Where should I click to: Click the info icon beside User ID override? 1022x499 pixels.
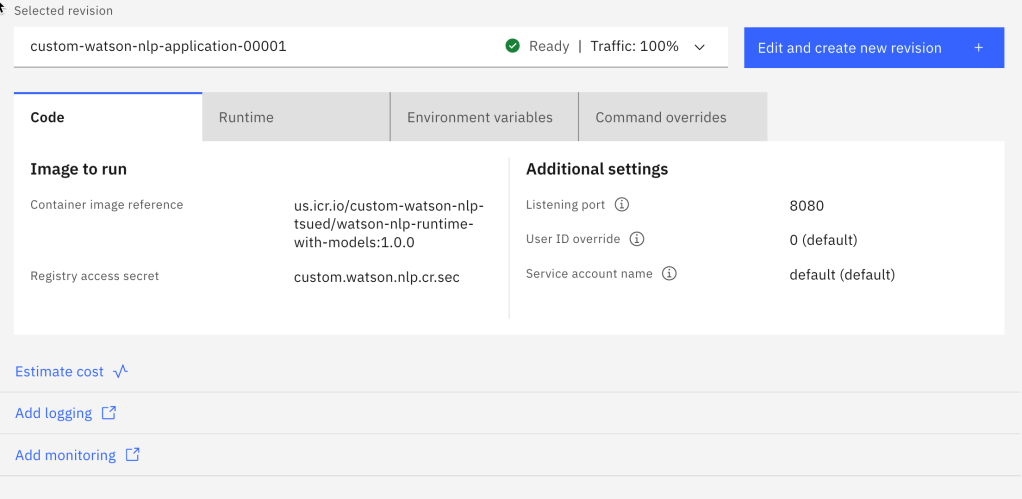[x=637, y=239]
